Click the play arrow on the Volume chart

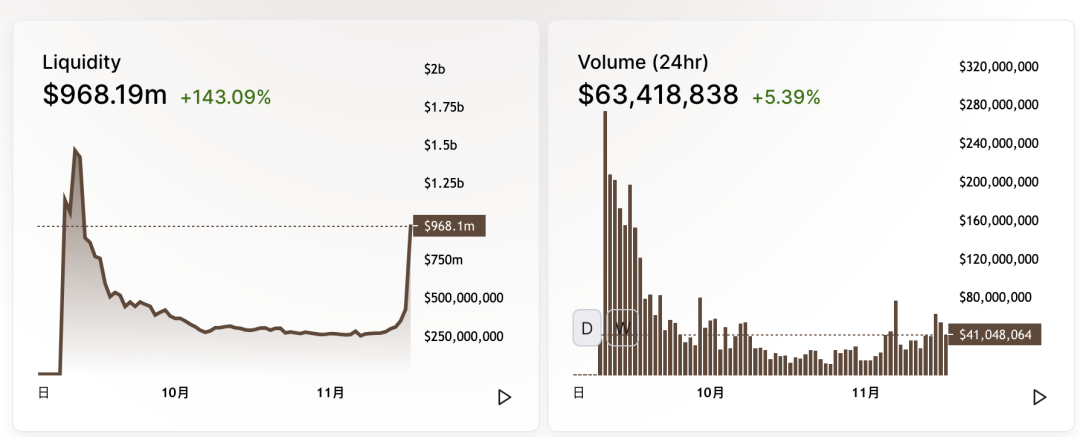click(x=1039, y=397)
